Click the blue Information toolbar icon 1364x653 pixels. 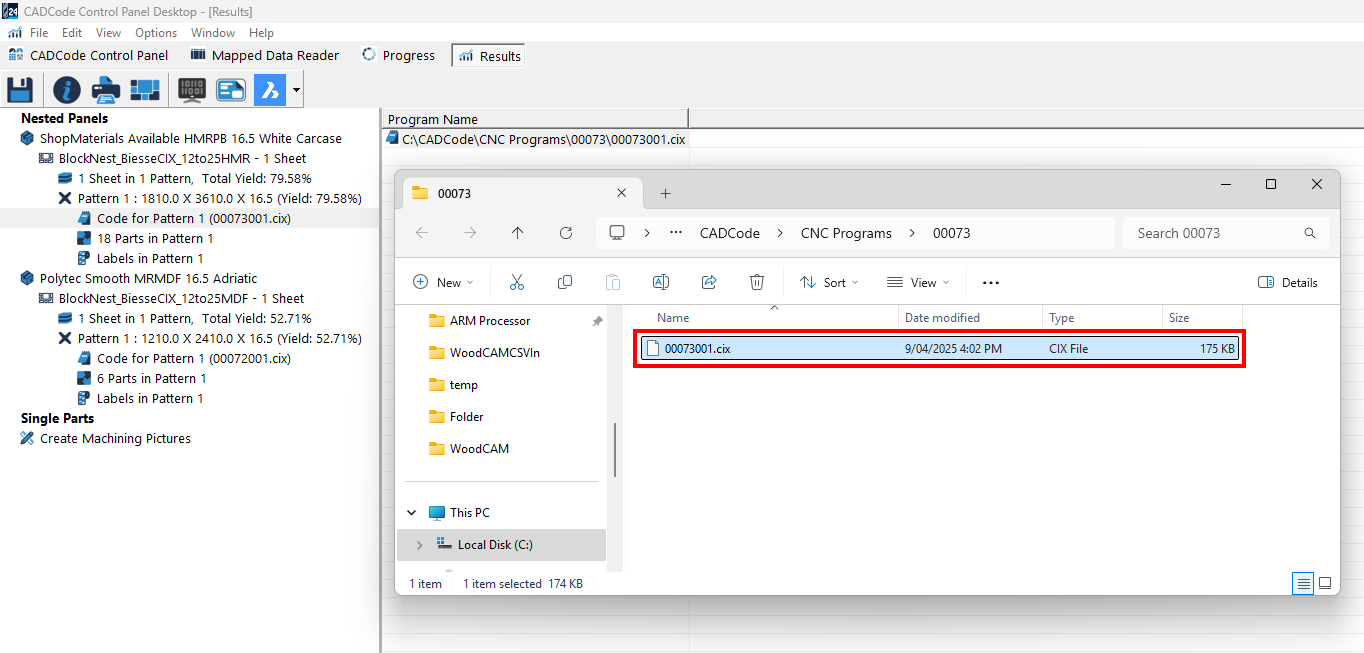67,90
